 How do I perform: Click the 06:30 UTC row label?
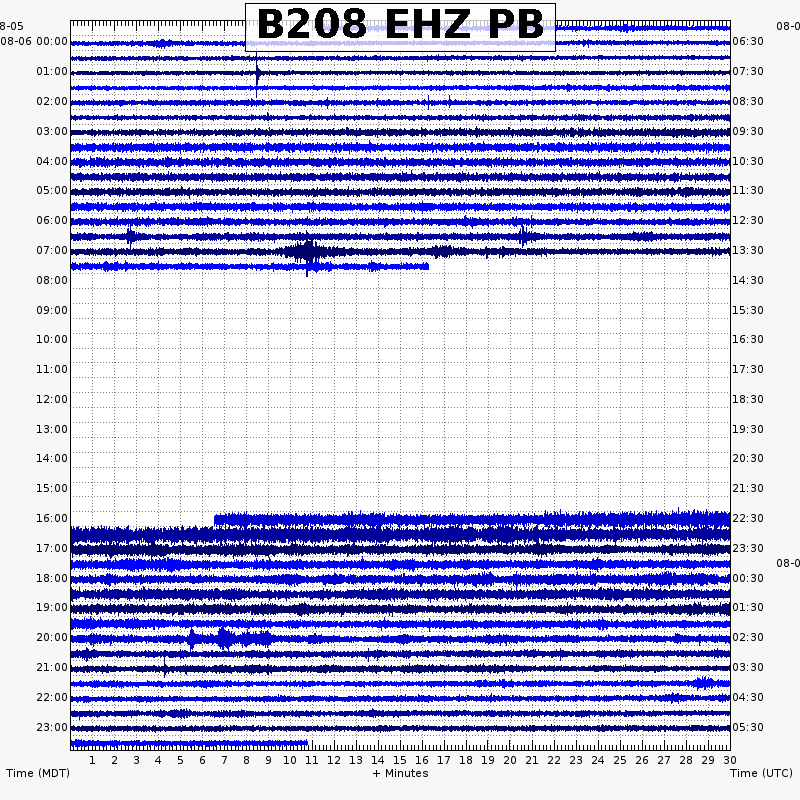[748, 41]
